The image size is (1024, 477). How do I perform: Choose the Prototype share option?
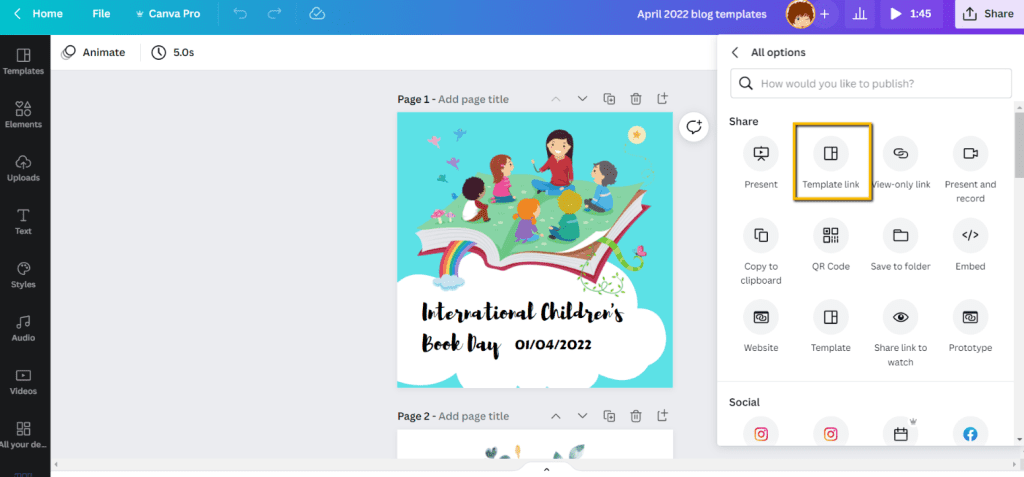[x=970, y=327]
